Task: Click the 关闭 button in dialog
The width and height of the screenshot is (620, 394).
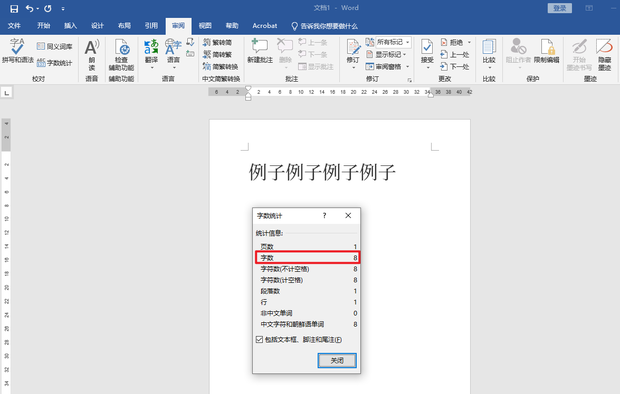Action: point(337,360)
